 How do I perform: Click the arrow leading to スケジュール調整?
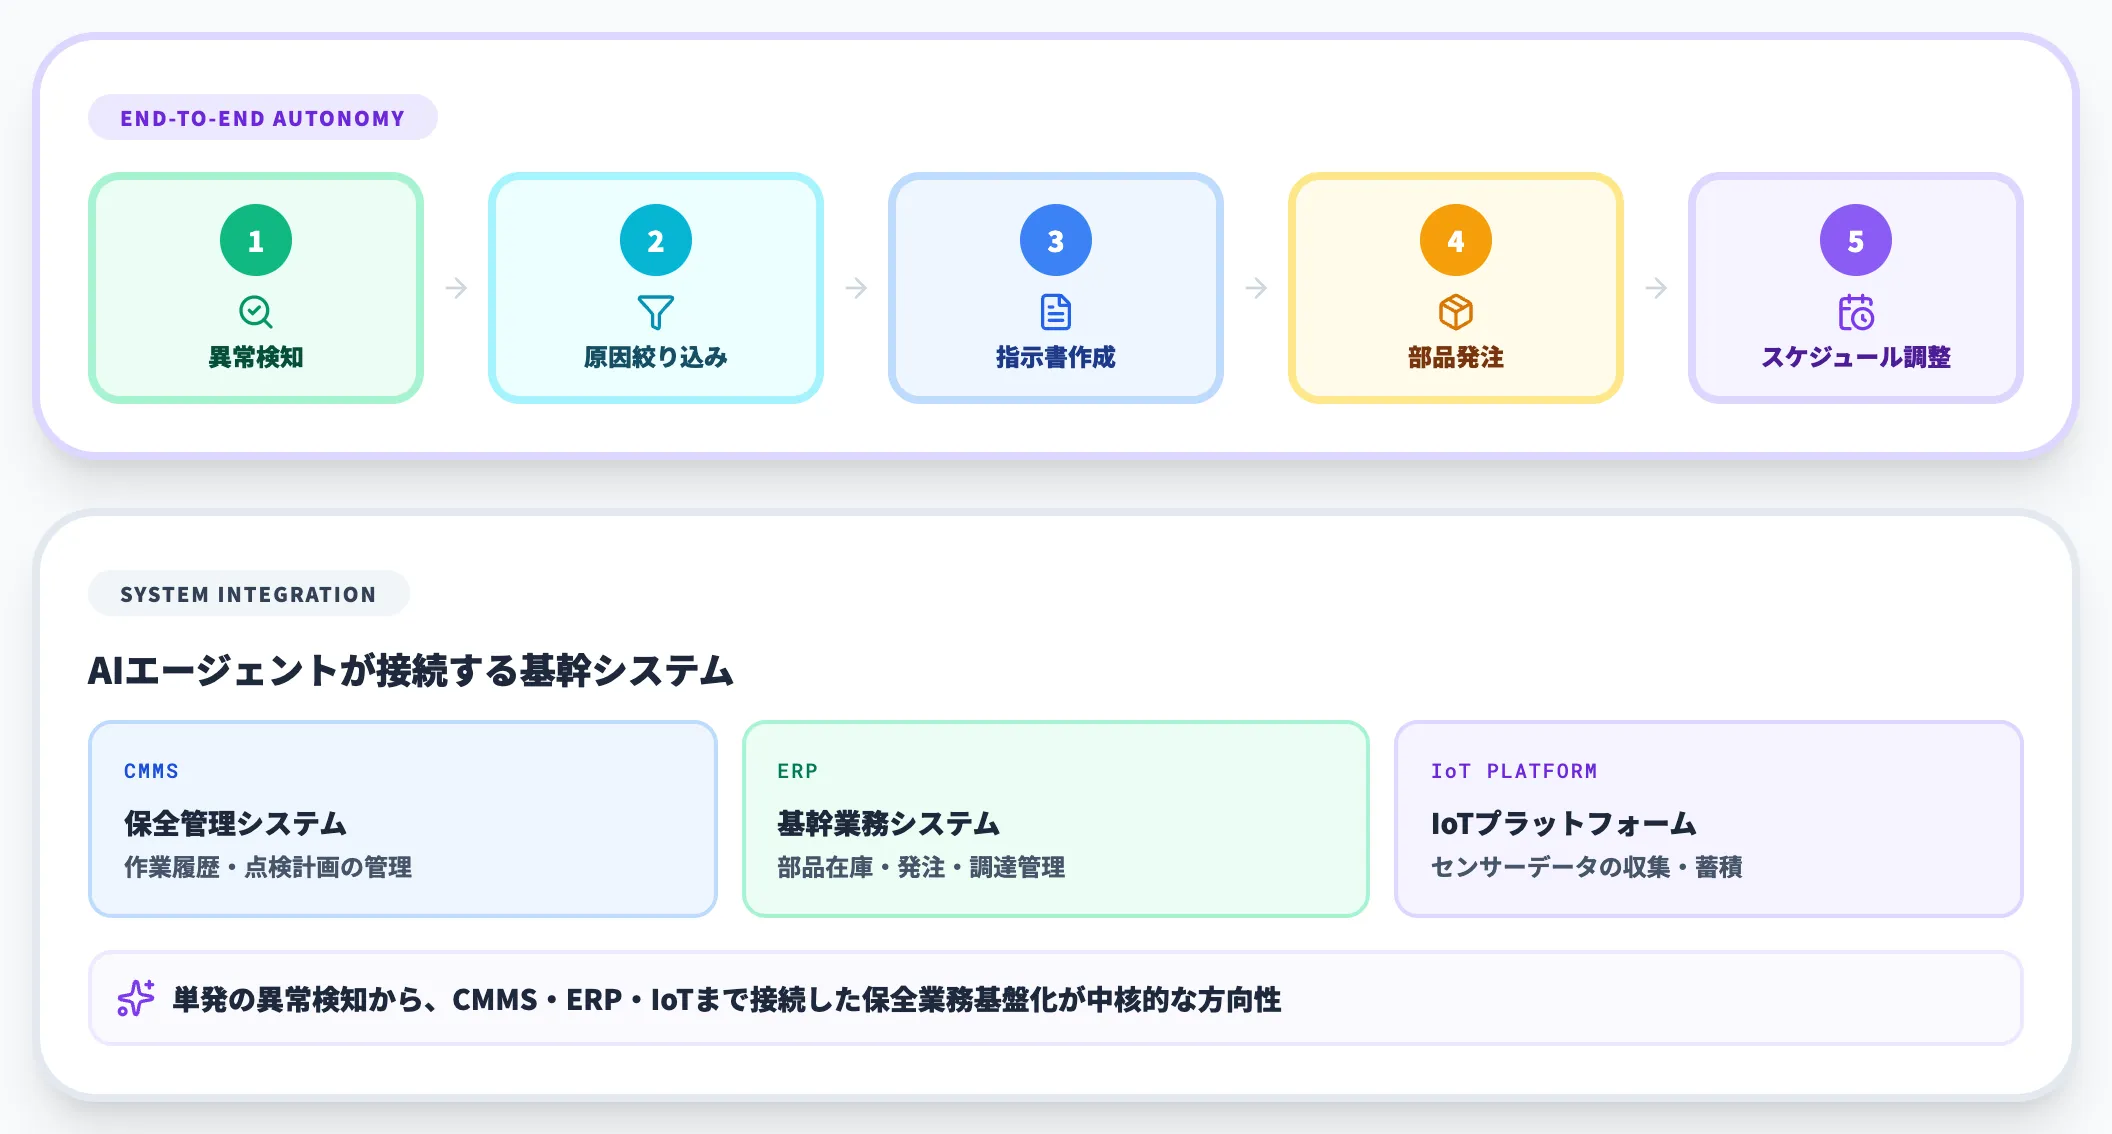click(x=1656, y=288)
